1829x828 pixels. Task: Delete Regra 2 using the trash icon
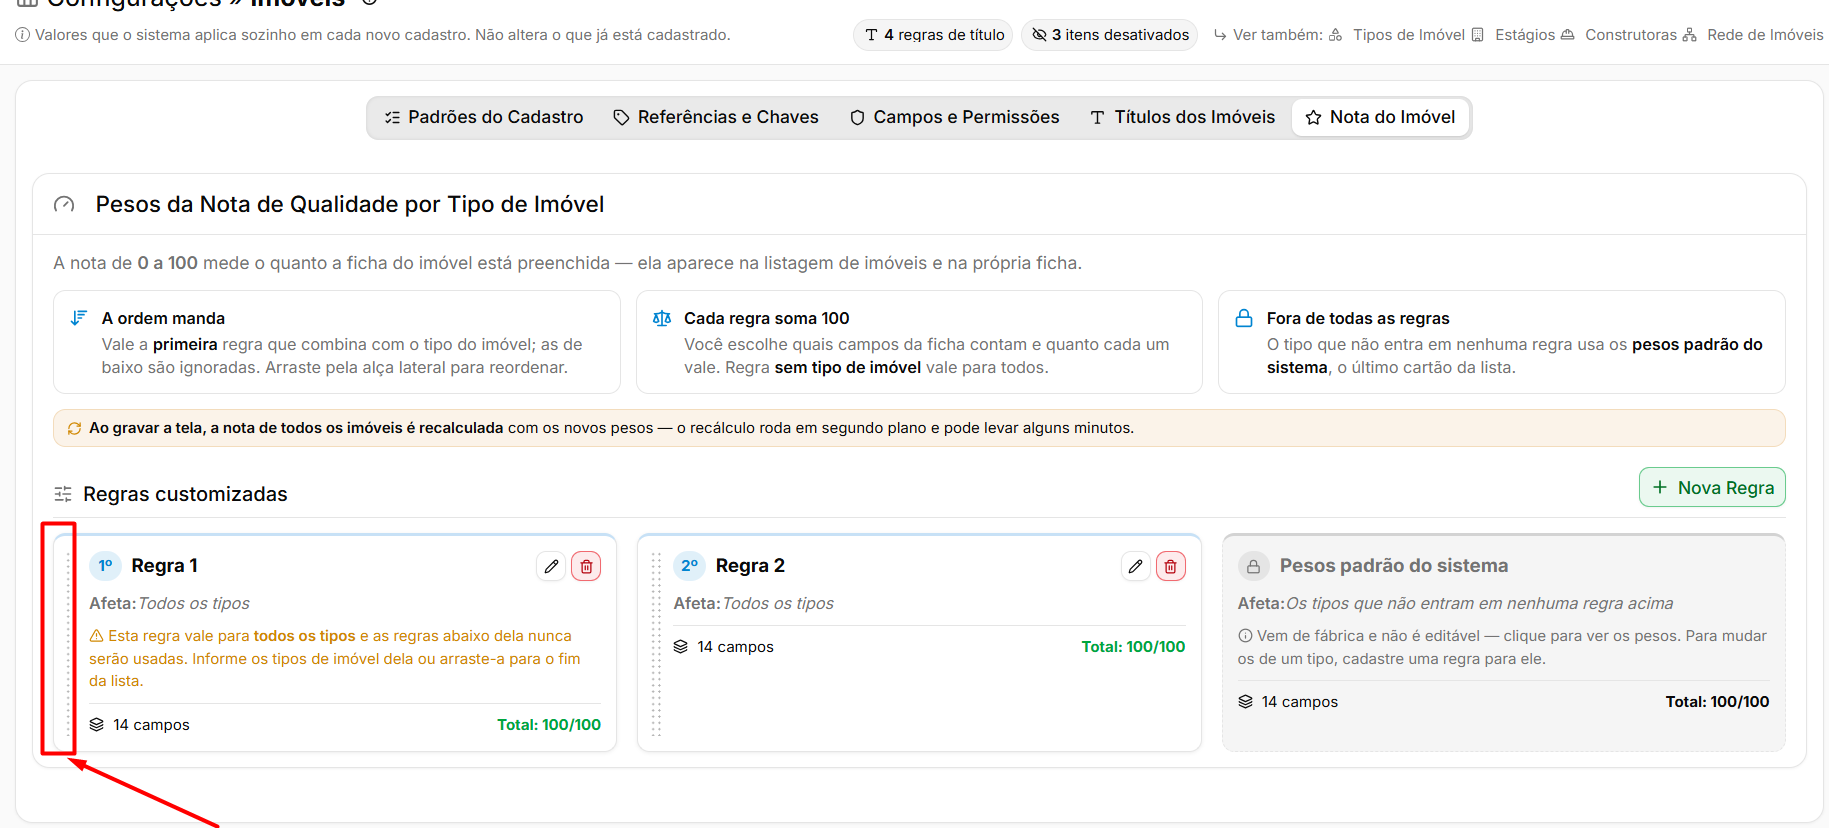(1170, 566)
